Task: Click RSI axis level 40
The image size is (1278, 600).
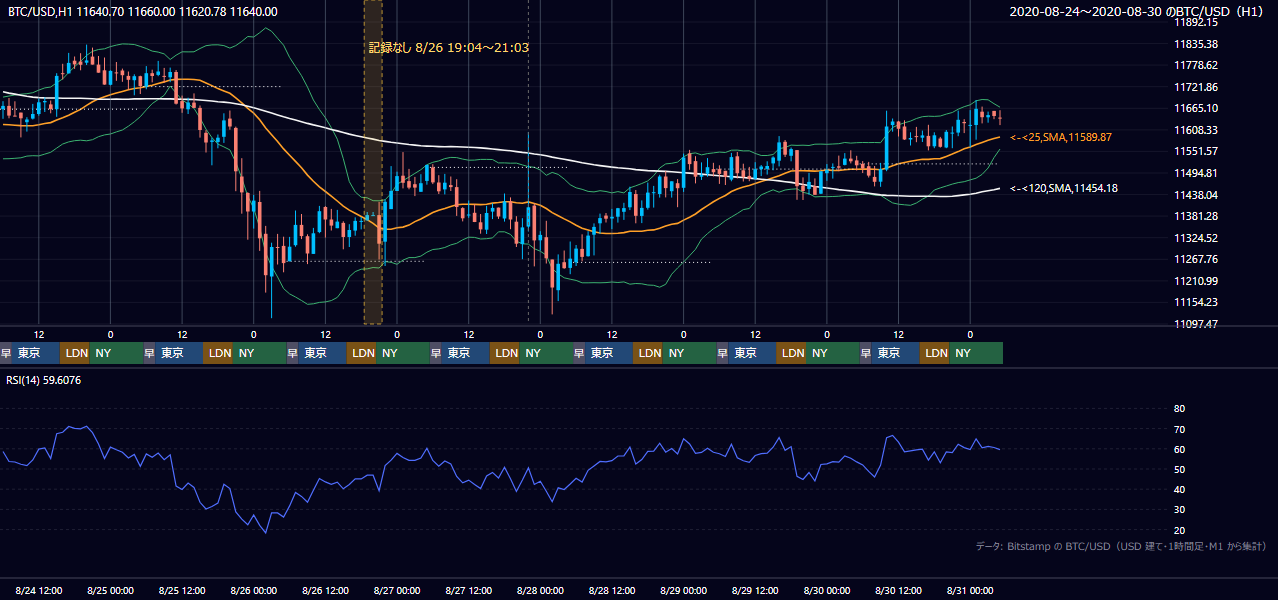Action: [x=1179, y=489]
